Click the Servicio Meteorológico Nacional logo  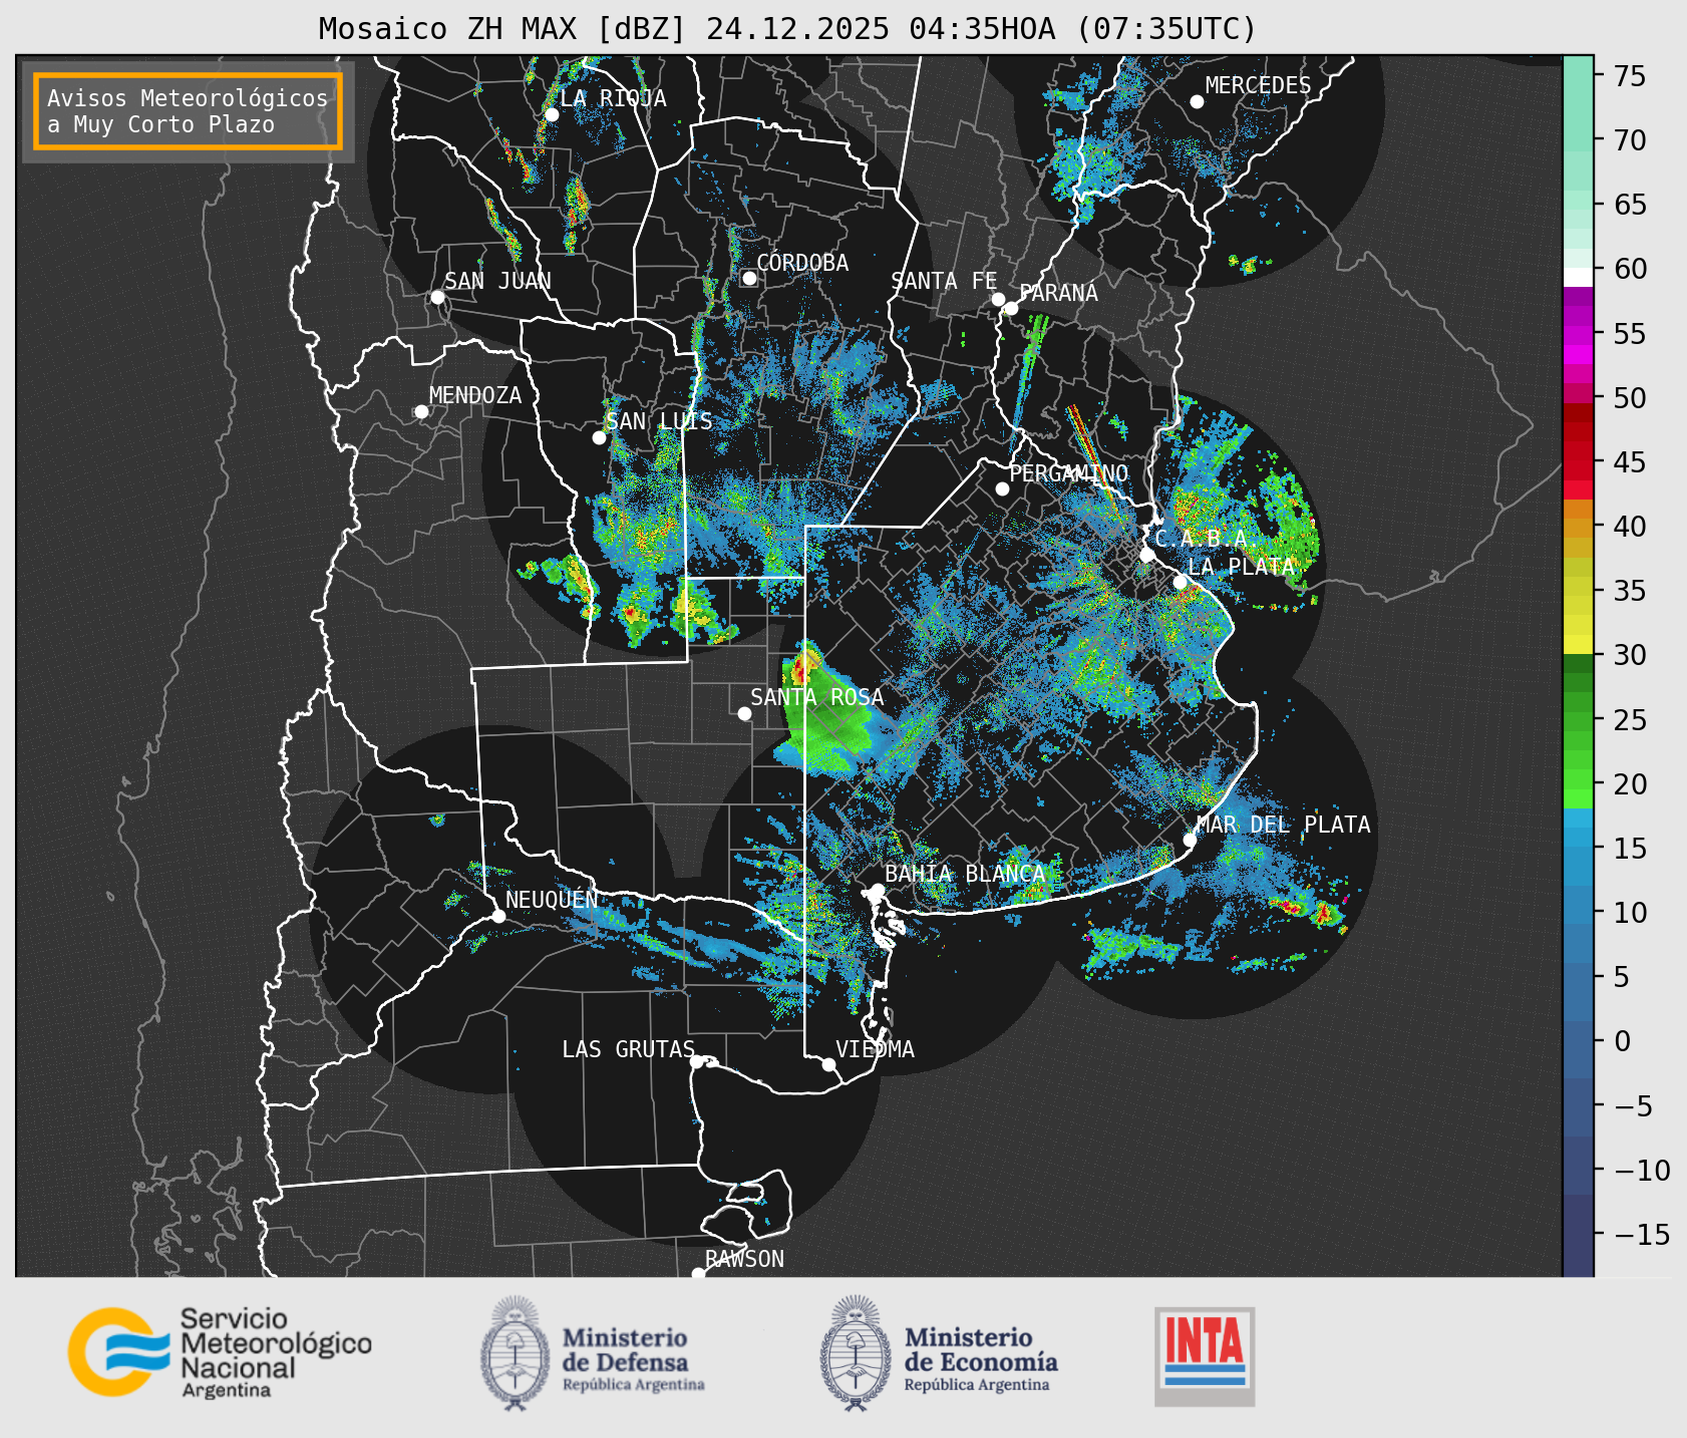[219, 1352]
